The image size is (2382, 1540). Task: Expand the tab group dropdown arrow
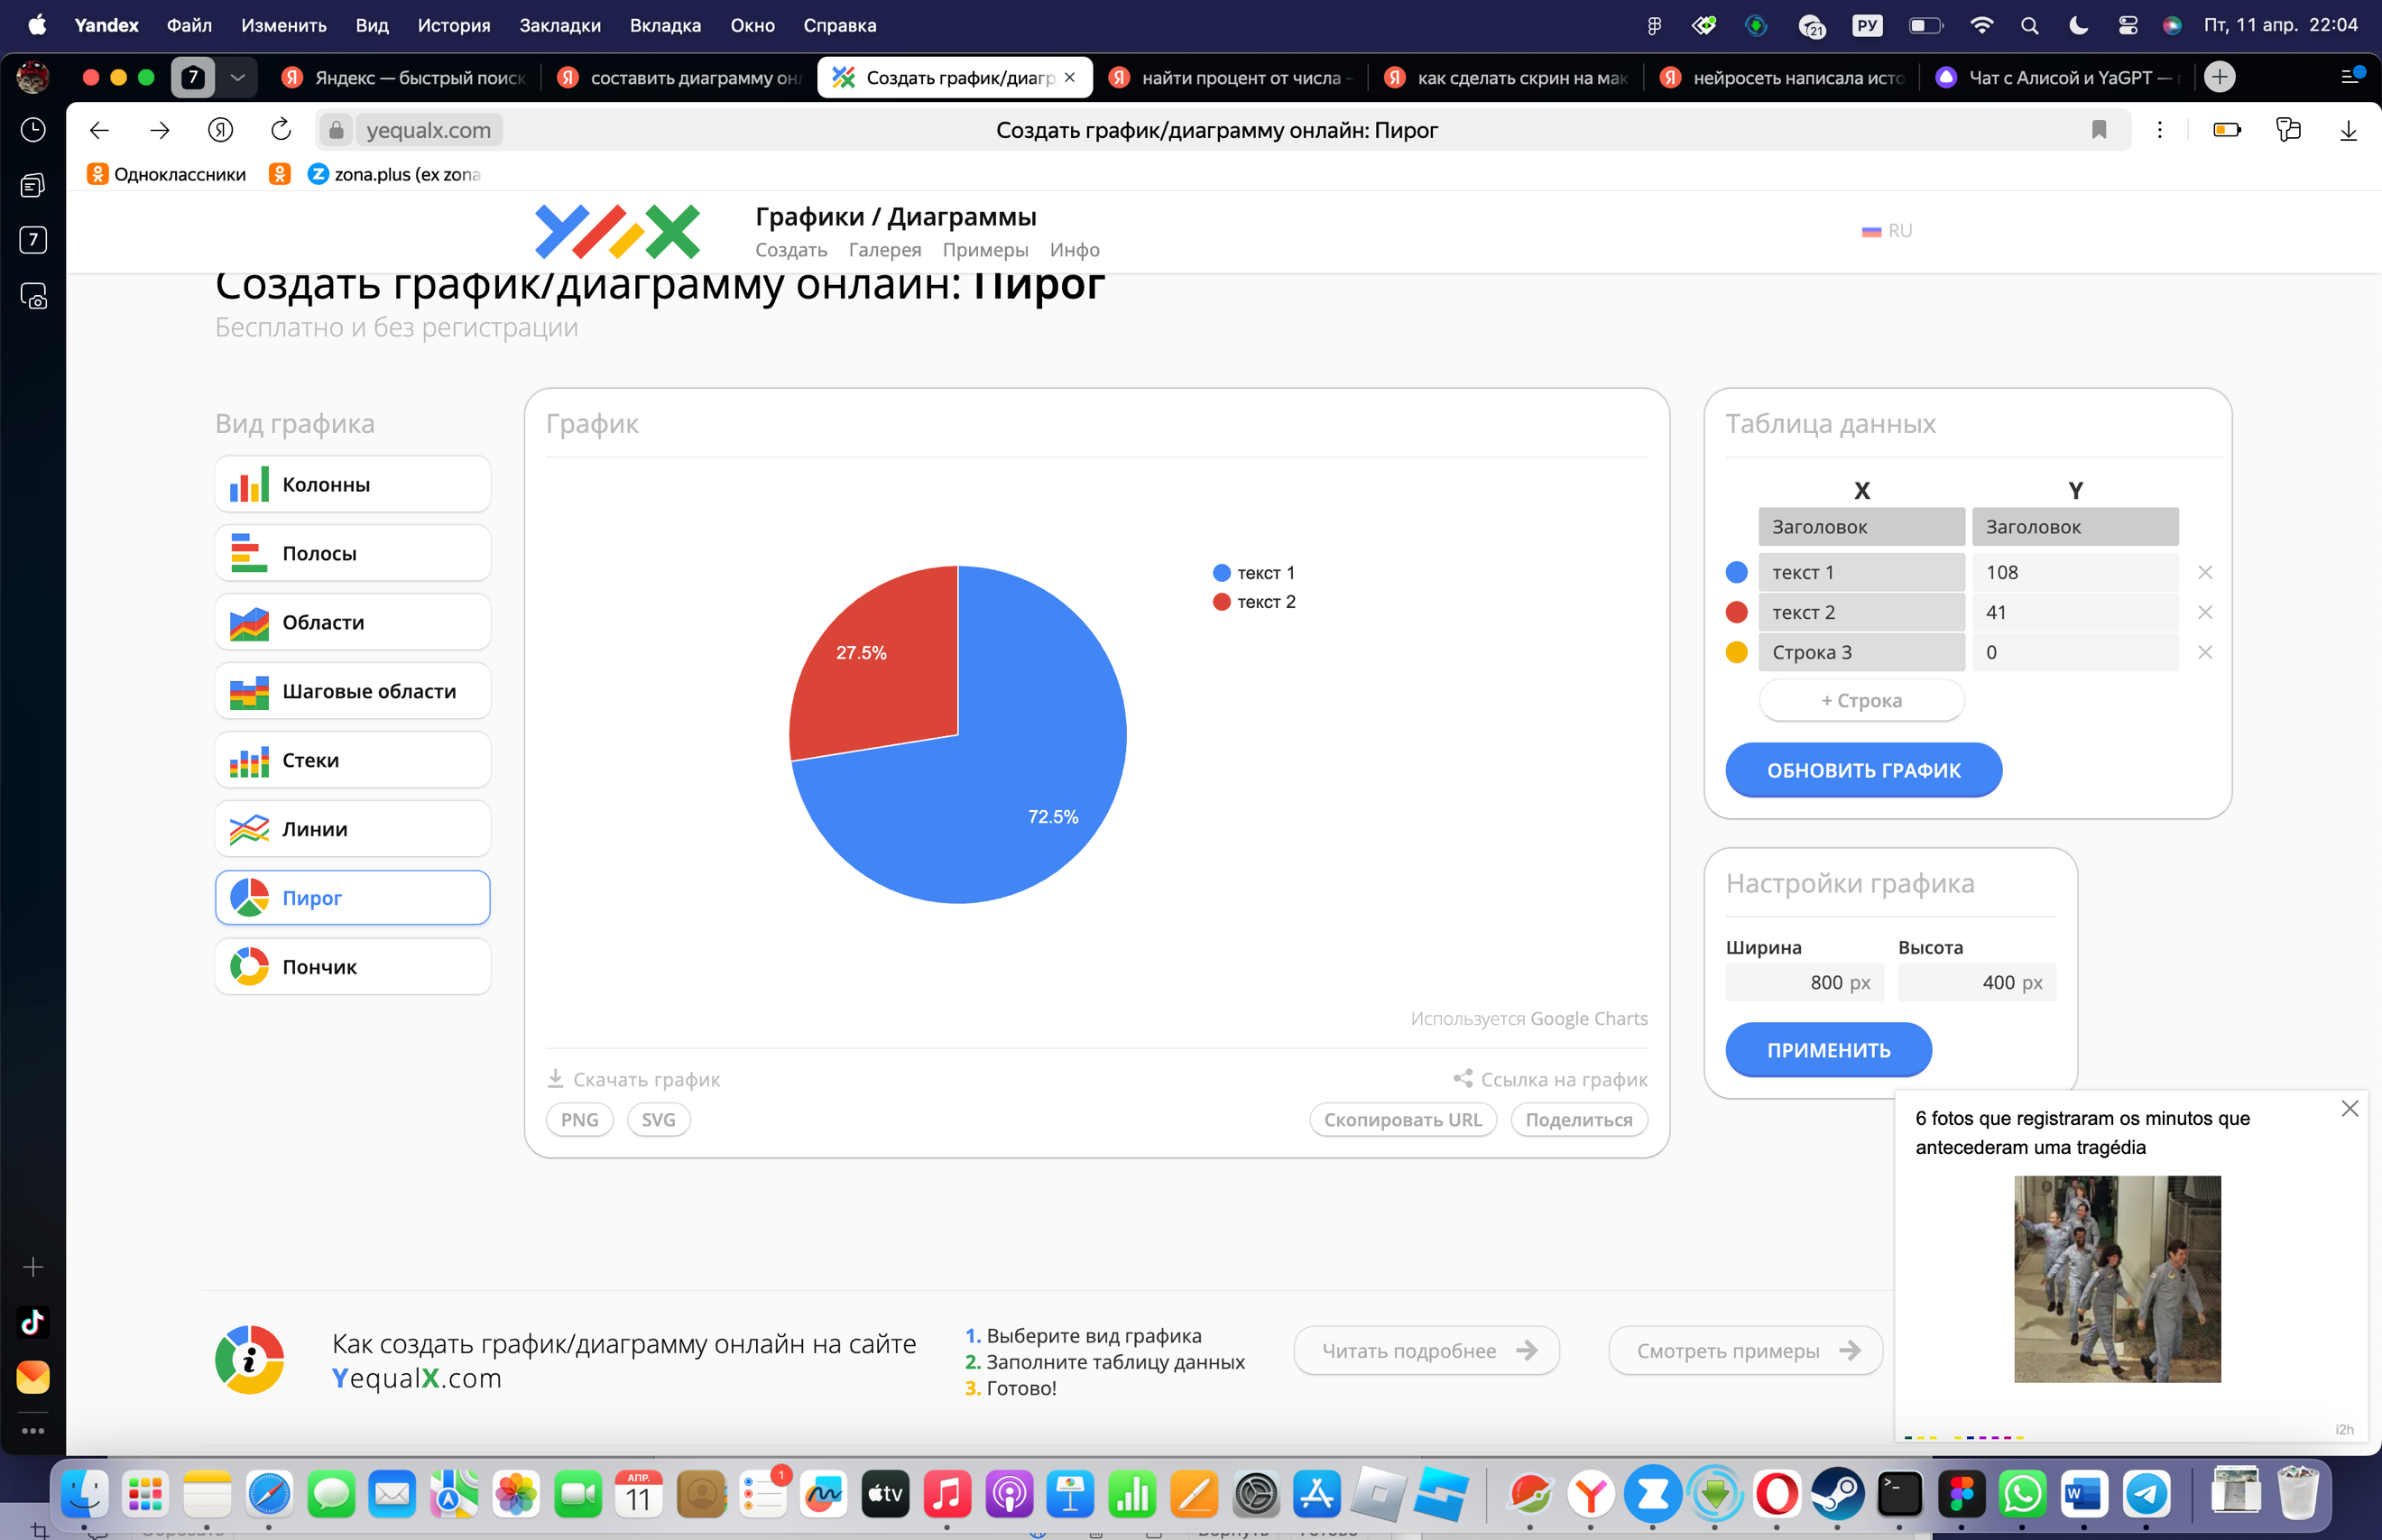pyautogui.click(x=238, y=77)
